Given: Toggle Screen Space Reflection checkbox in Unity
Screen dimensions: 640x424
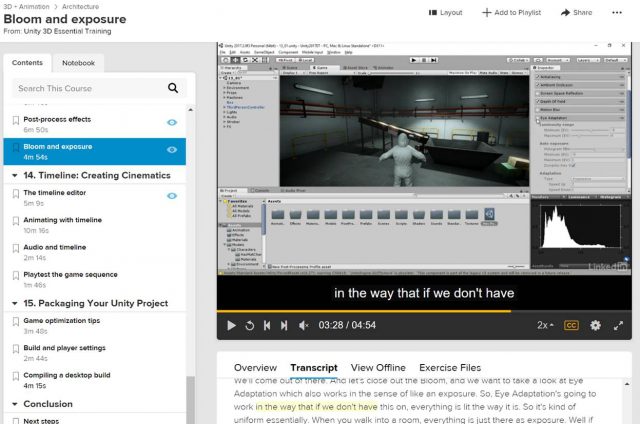Looking at the screenshot, I should click(x=538, y=93).
